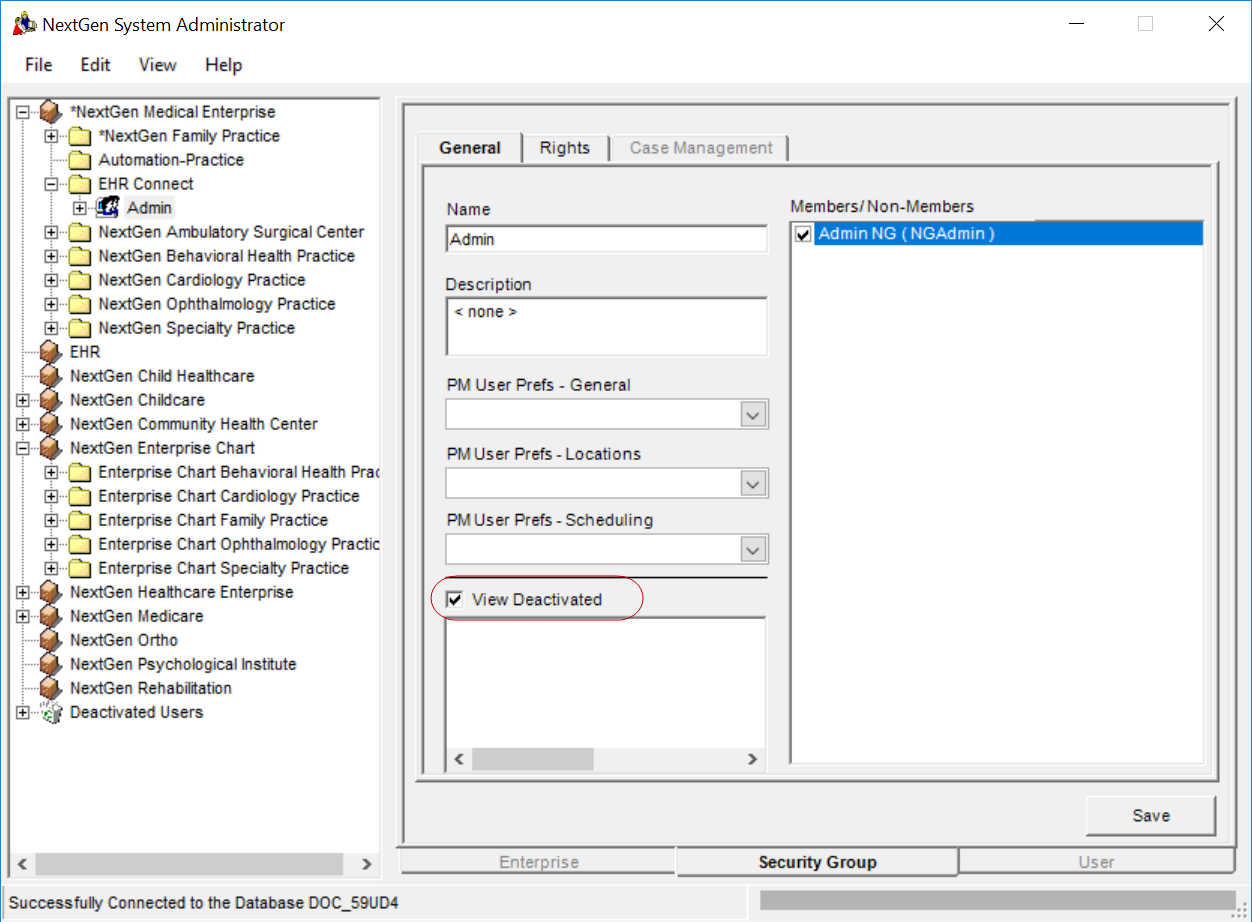1252x922 pixels.
Task: Select the *NextGen Medical Enterprise box icon
Action: coord(51,112)
